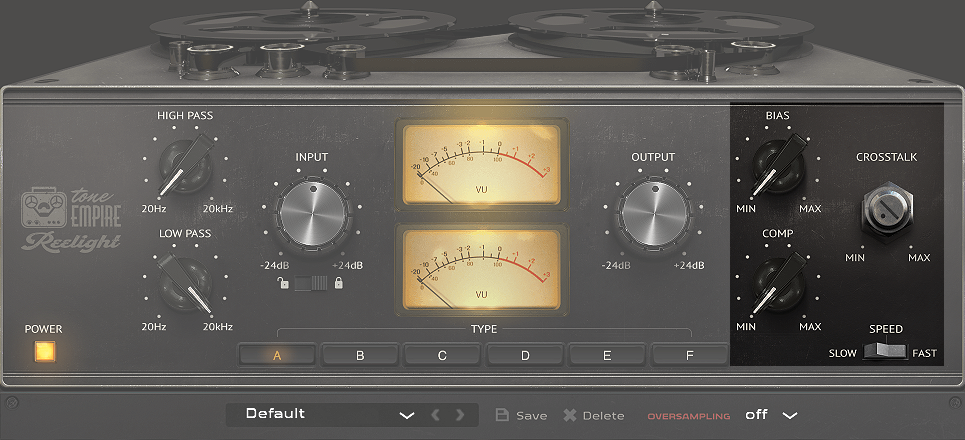This screenshot has width=965, height=440.
Task: Click the Input gain knob
Action: point(312,213)
